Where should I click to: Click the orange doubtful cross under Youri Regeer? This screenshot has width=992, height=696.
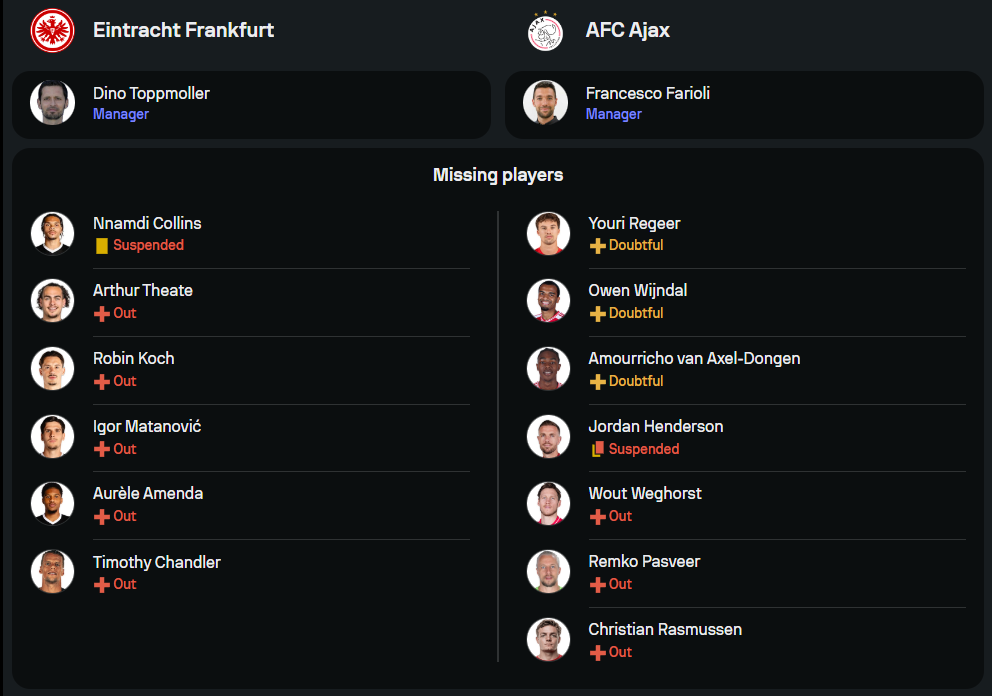(597, 245)
